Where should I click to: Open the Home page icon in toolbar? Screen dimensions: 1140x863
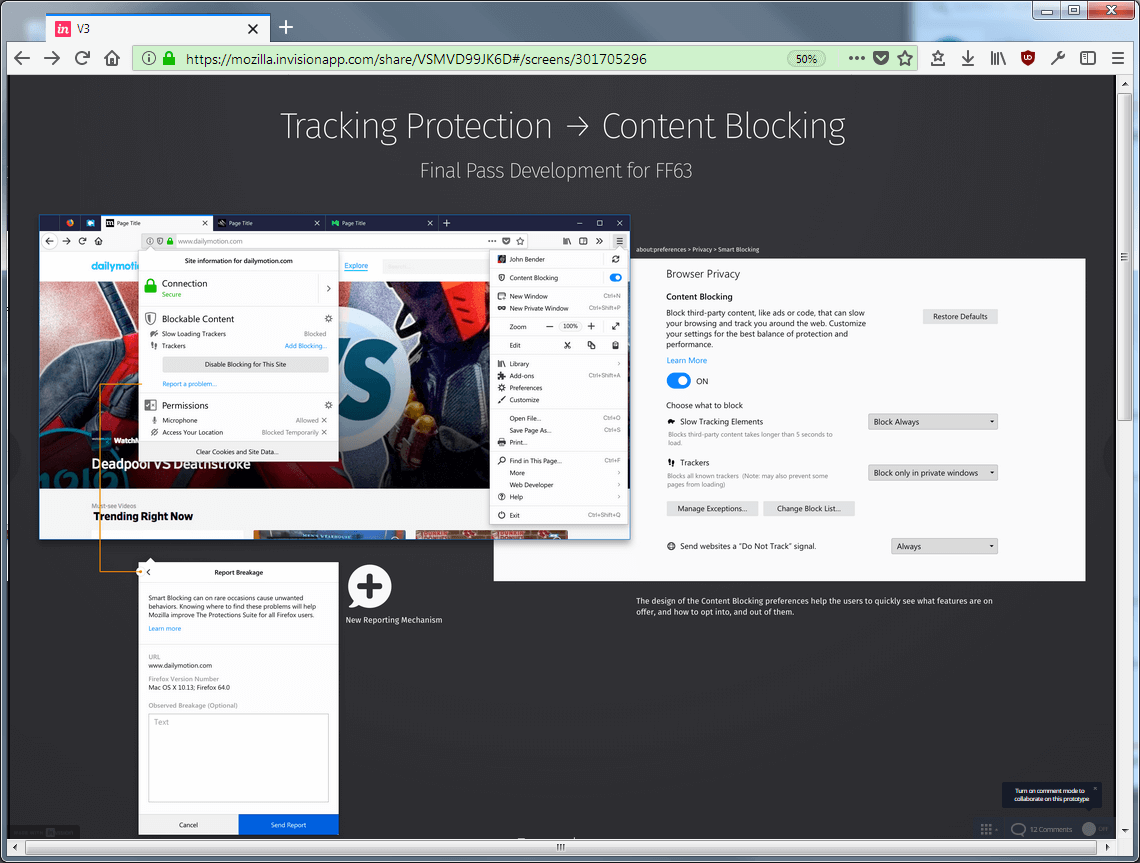[x=111, y=58]
